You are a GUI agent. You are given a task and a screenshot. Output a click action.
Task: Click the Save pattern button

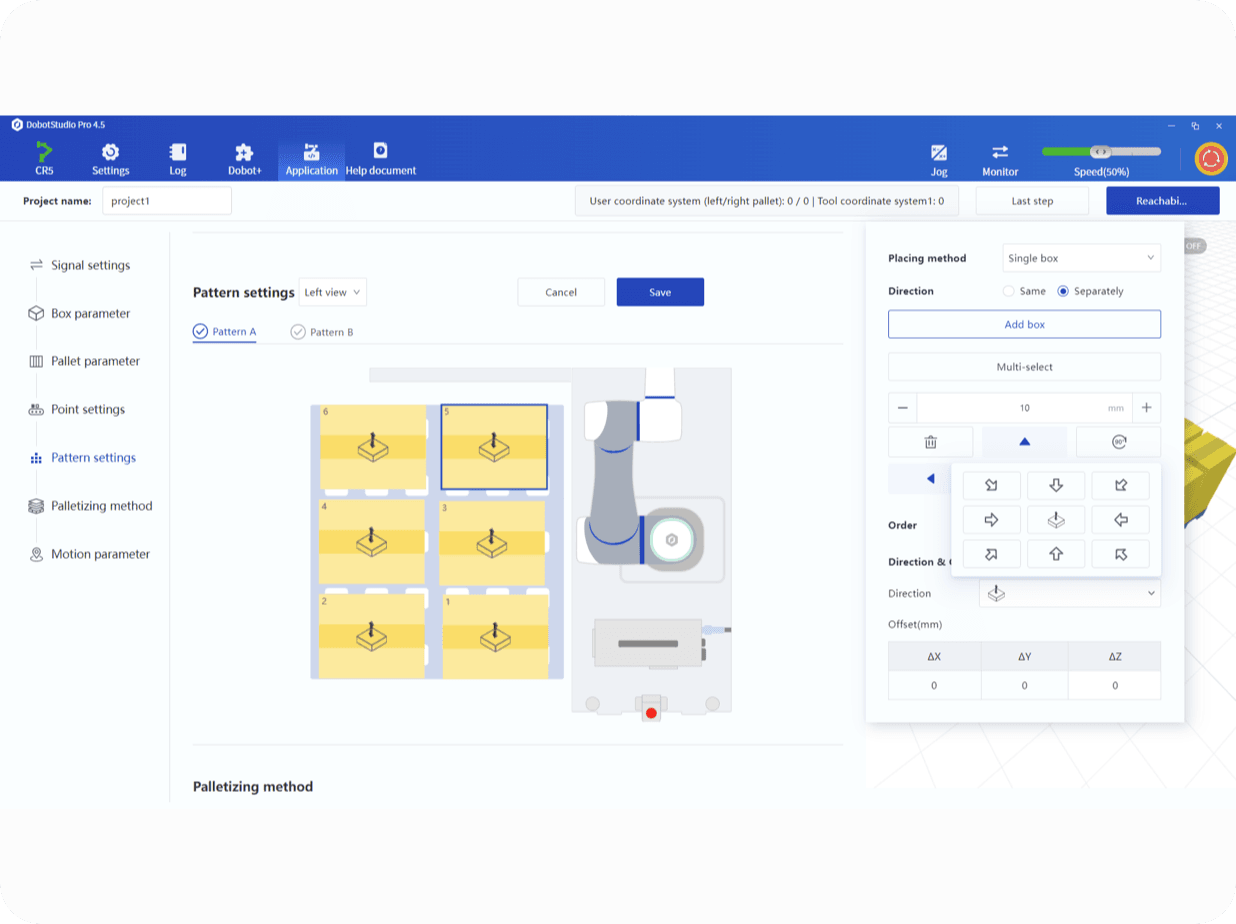pyautogui.click(x=660, y=292)
